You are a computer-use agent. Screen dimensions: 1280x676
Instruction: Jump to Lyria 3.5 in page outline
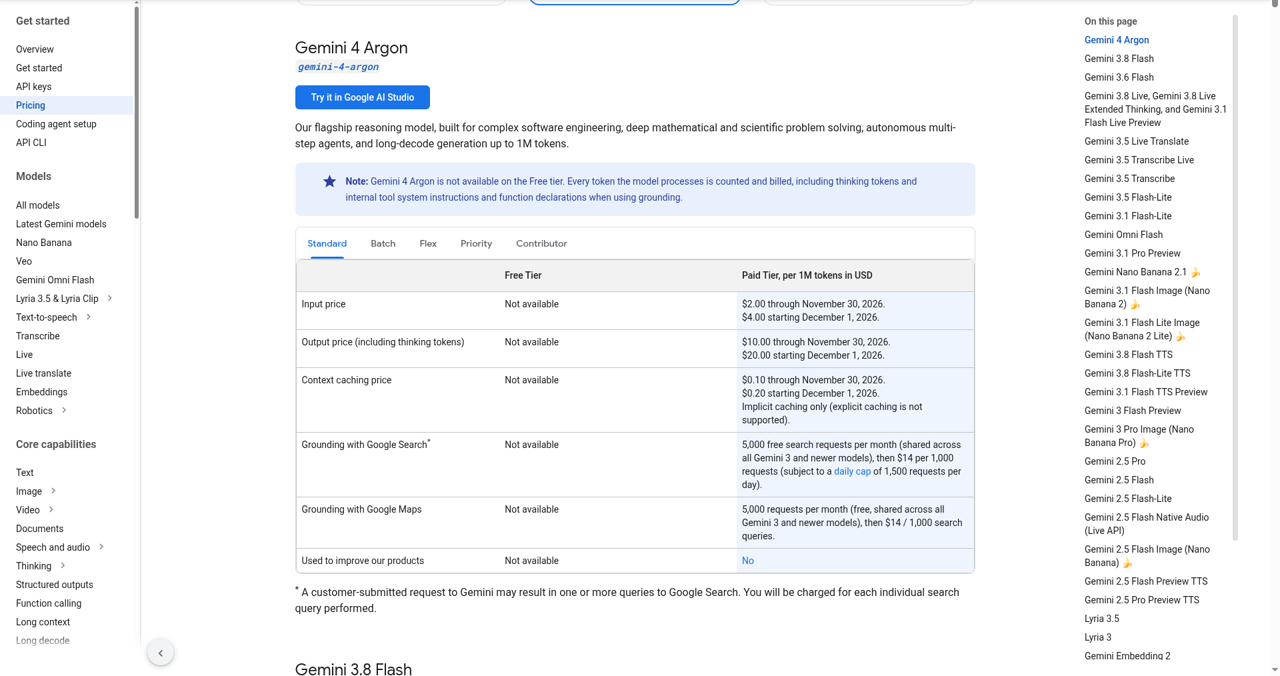[x=1102, y=619]
